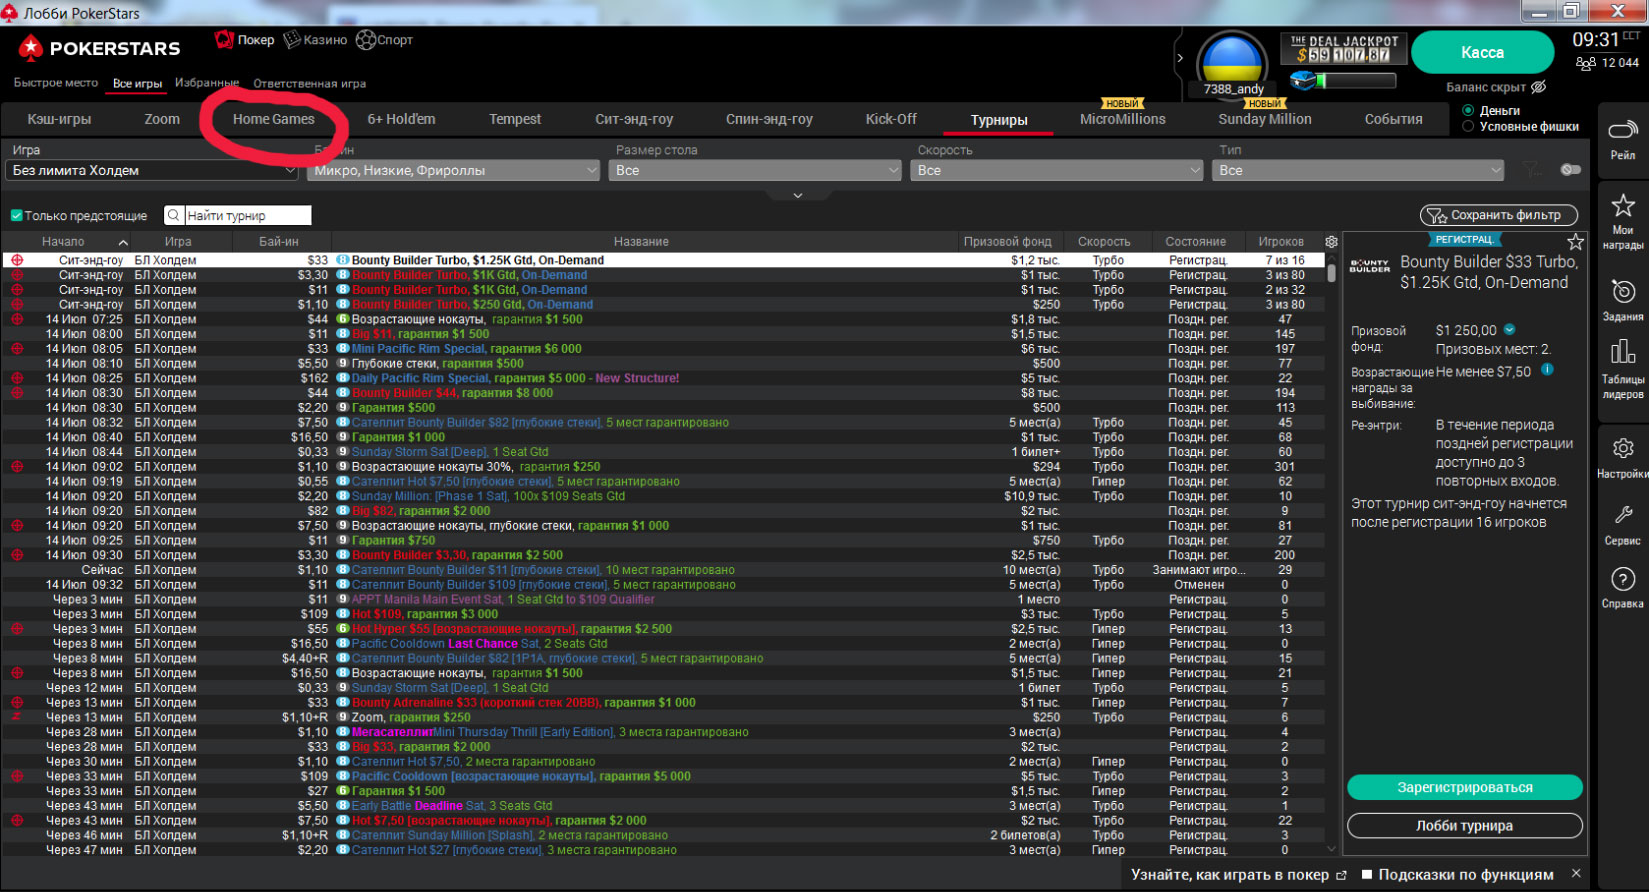Click the Касса button
This screenshot has width=1649, height=892.
[x=1482, y=52]
